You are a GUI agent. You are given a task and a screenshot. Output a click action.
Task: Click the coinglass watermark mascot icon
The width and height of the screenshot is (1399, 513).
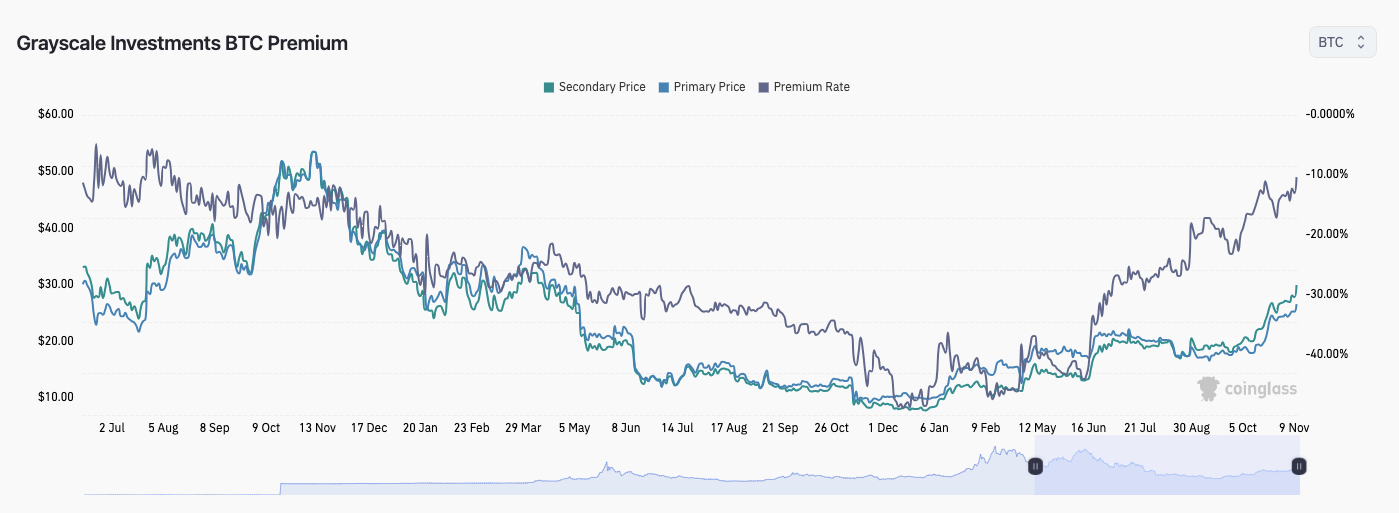1209,388
